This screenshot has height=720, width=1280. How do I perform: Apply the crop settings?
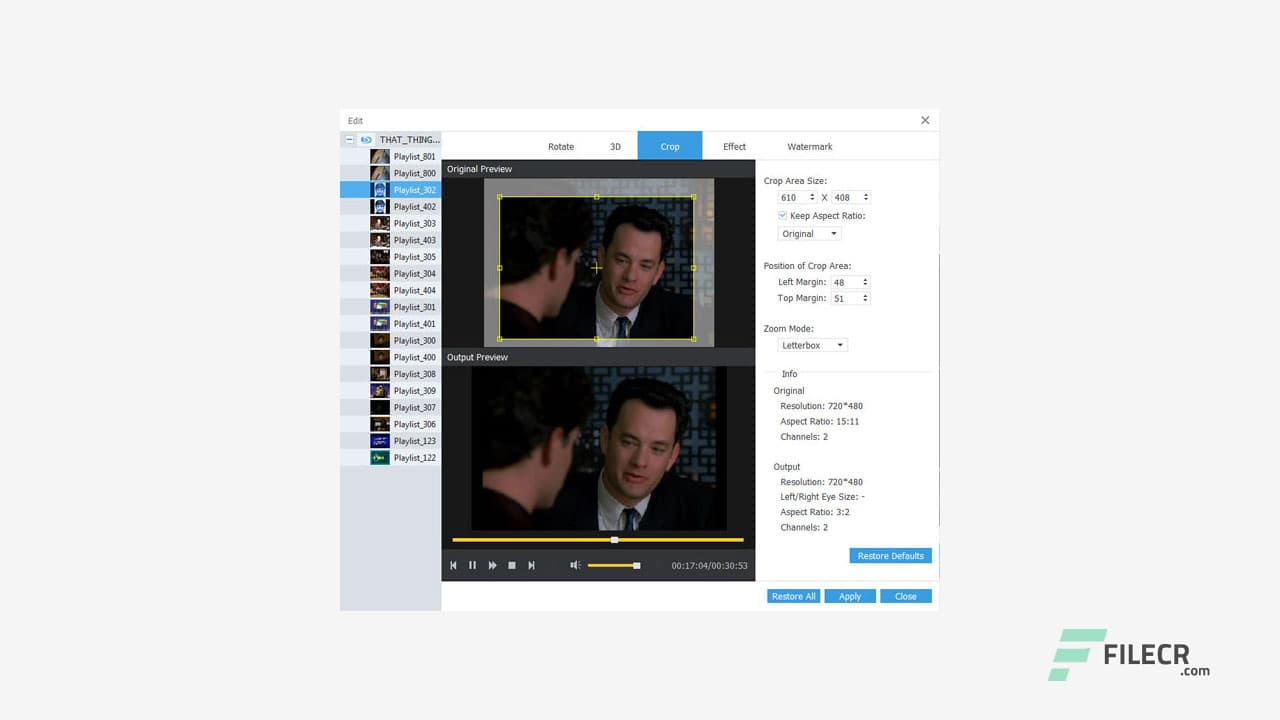(x=849, y=595)
